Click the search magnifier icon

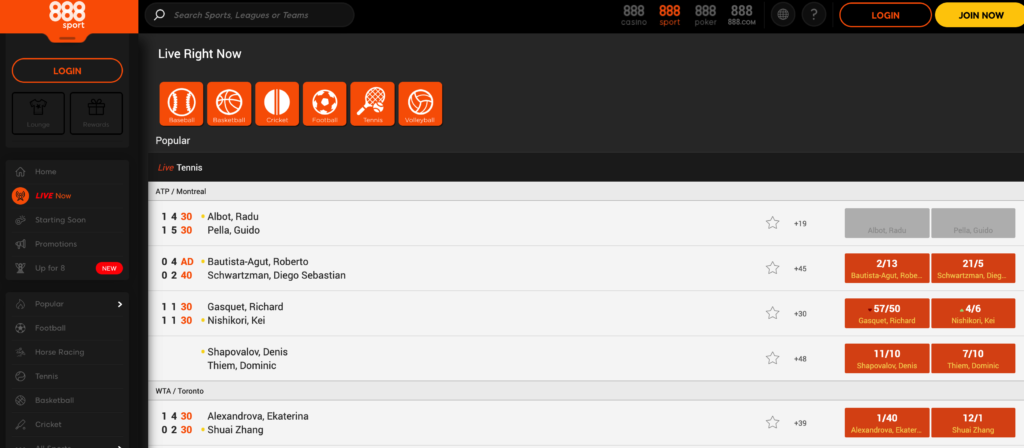pyautogui.click(x=159, y=15)
